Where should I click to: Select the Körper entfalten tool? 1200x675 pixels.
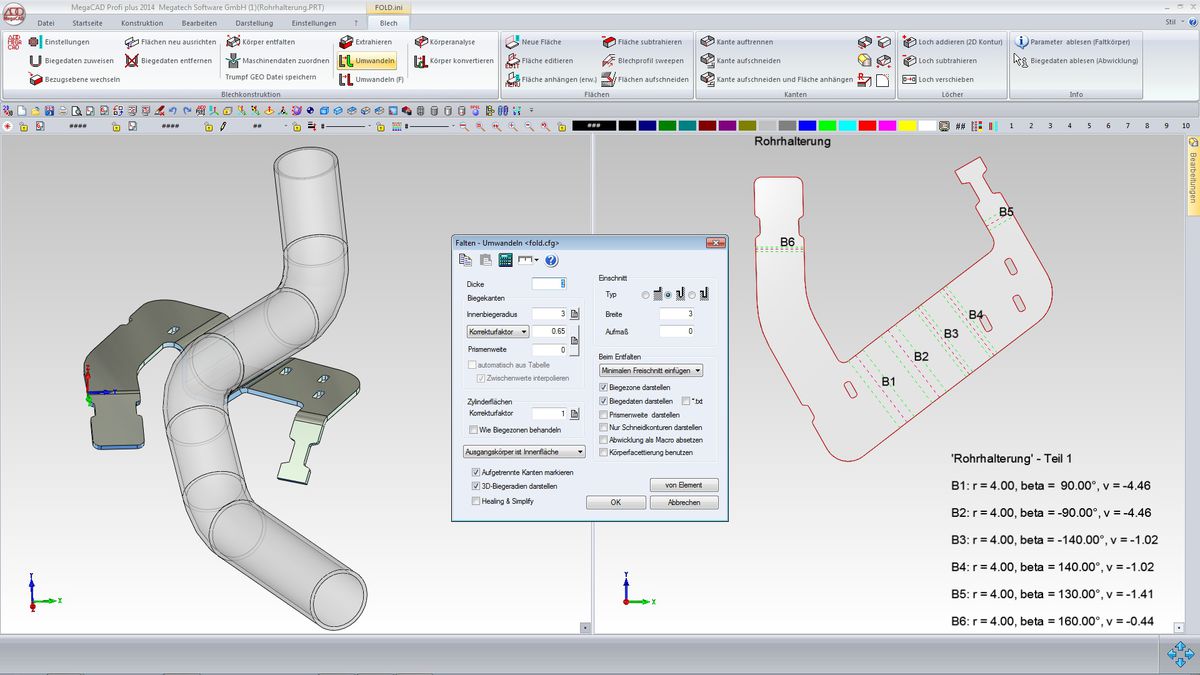[x=233, y=42]
